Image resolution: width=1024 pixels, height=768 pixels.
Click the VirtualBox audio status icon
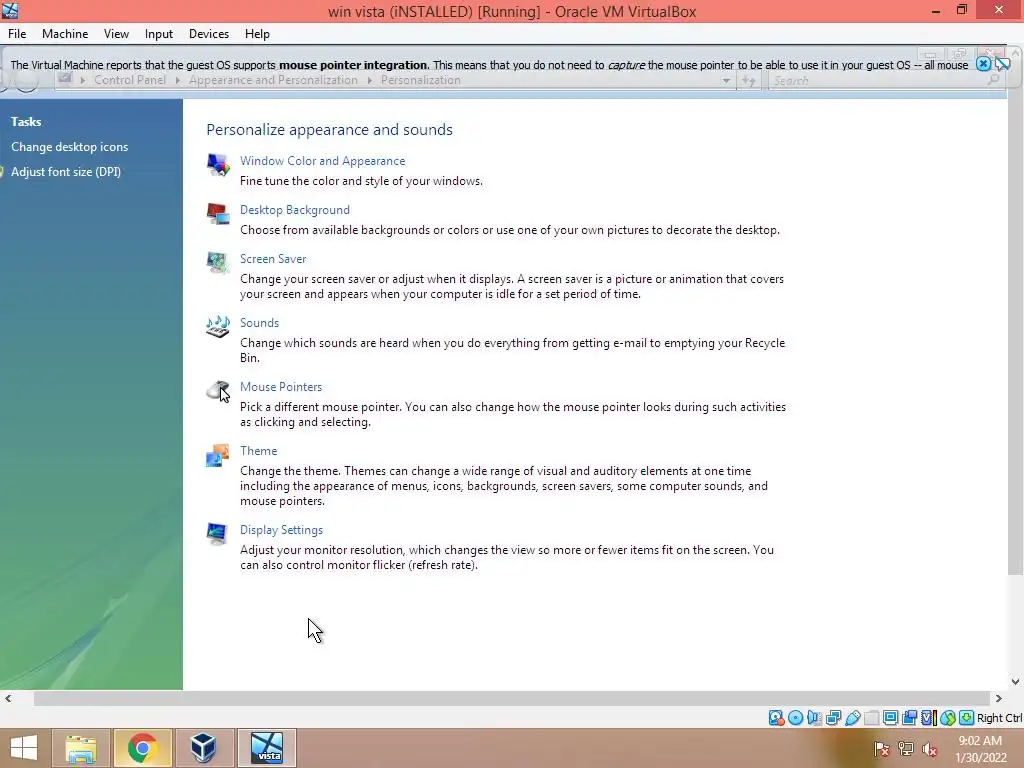814,718
